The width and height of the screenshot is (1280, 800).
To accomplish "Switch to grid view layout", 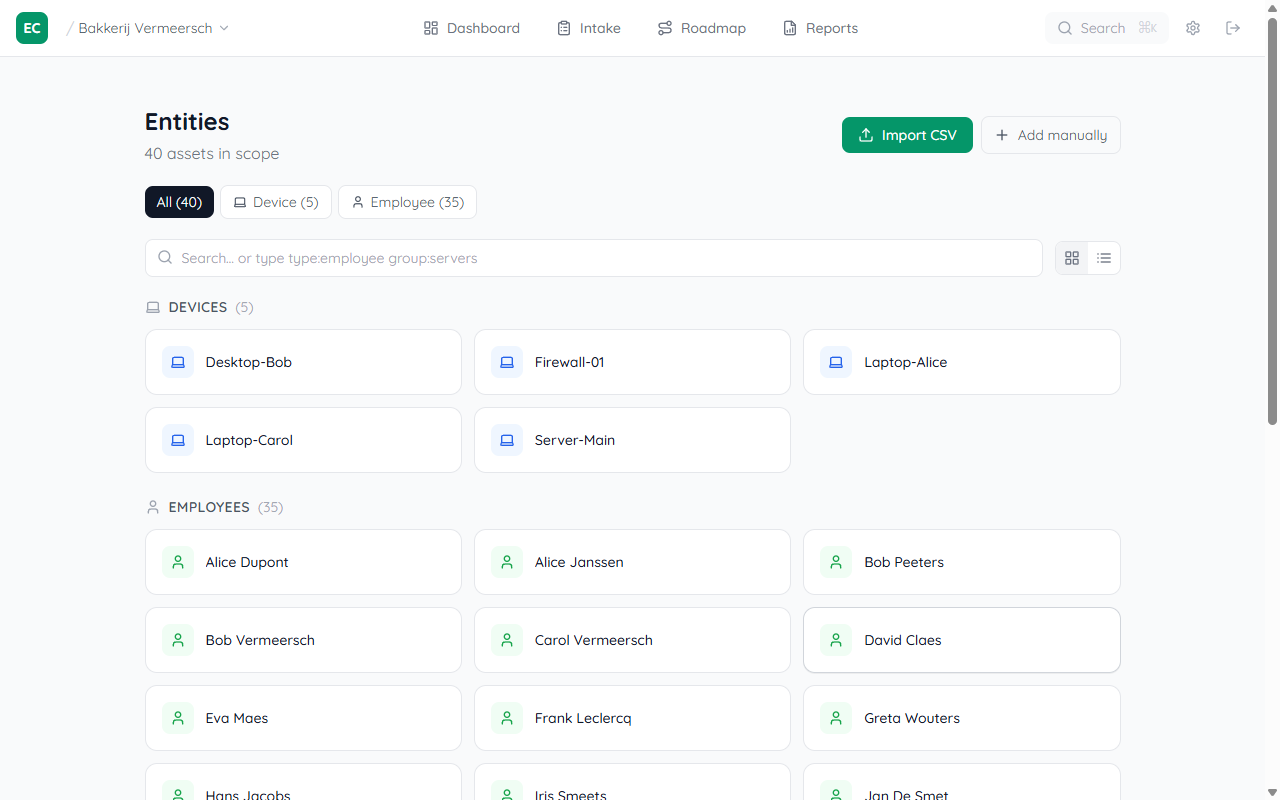I will (1072, 258).
